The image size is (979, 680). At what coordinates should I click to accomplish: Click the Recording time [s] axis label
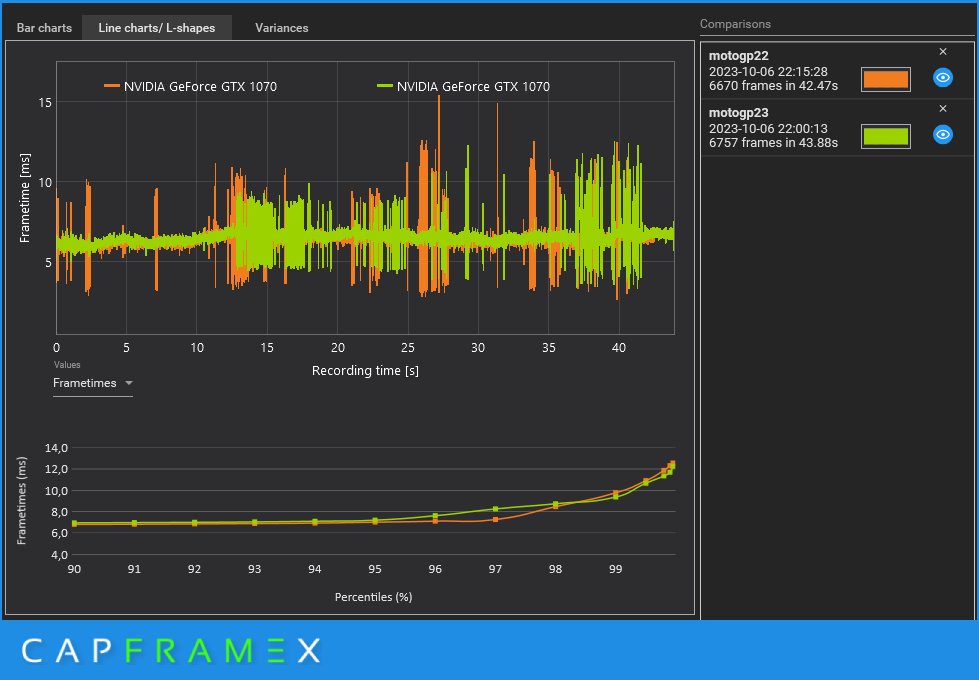(x=365, y=371)
